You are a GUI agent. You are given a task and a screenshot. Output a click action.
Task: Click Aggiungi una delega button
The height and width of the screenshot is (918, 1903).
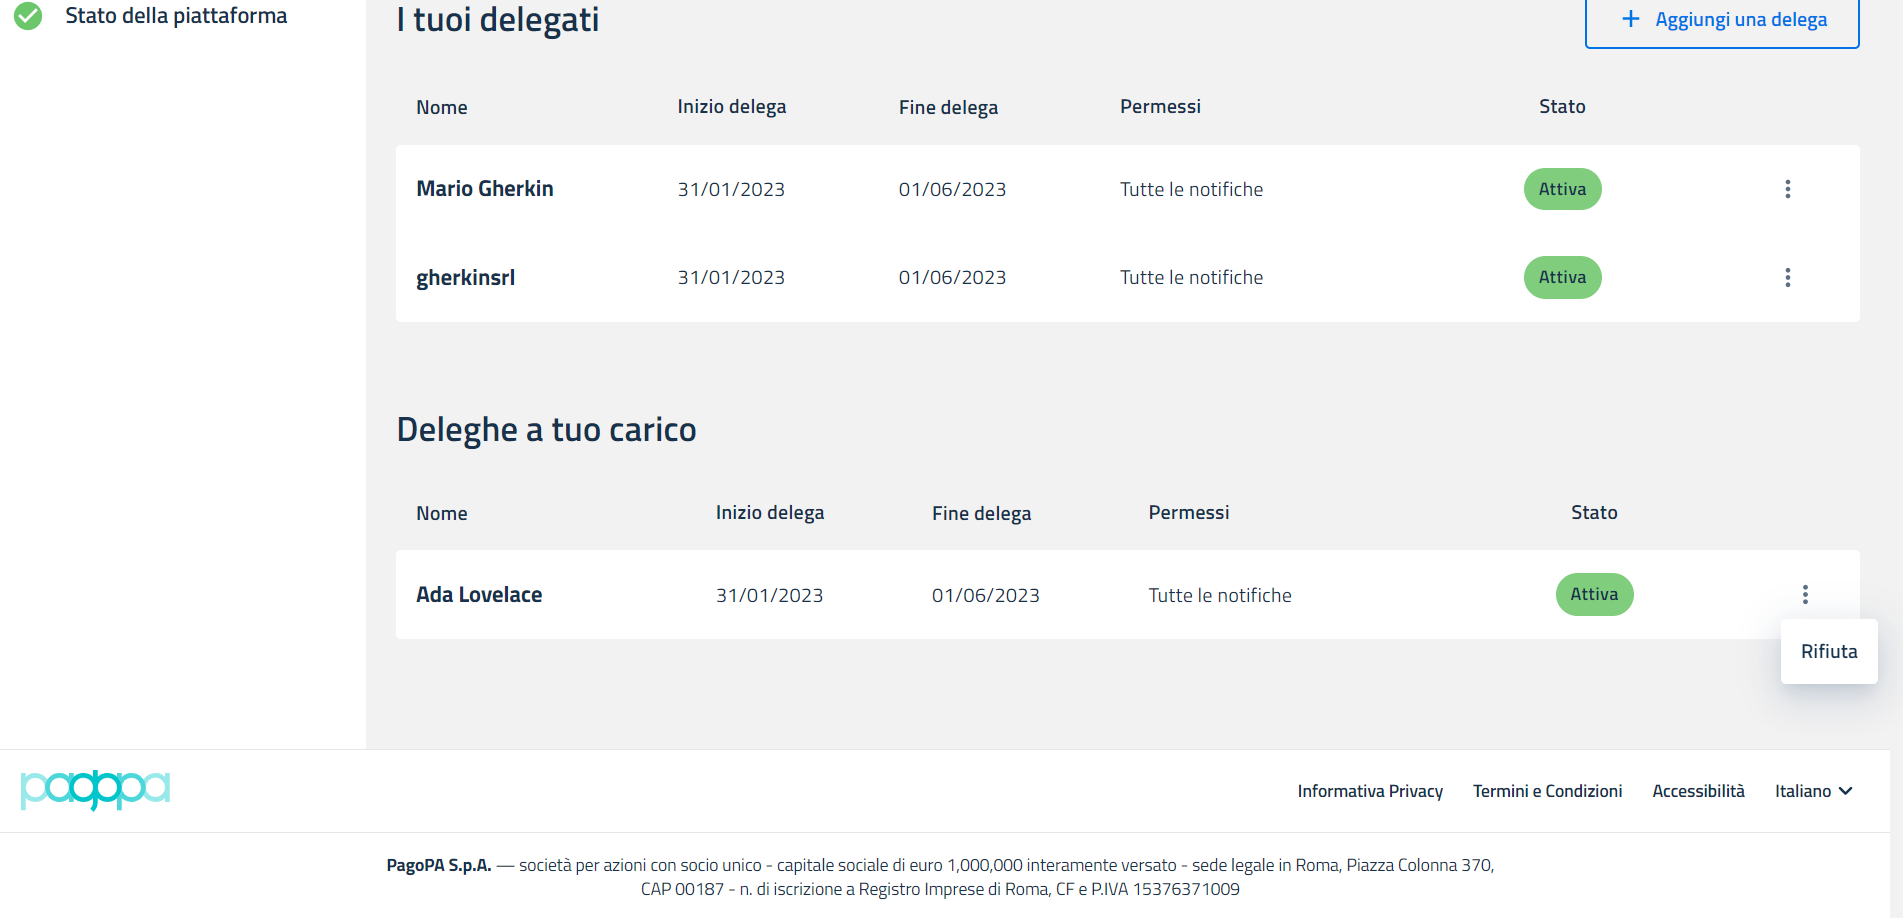coord(1722,20)
